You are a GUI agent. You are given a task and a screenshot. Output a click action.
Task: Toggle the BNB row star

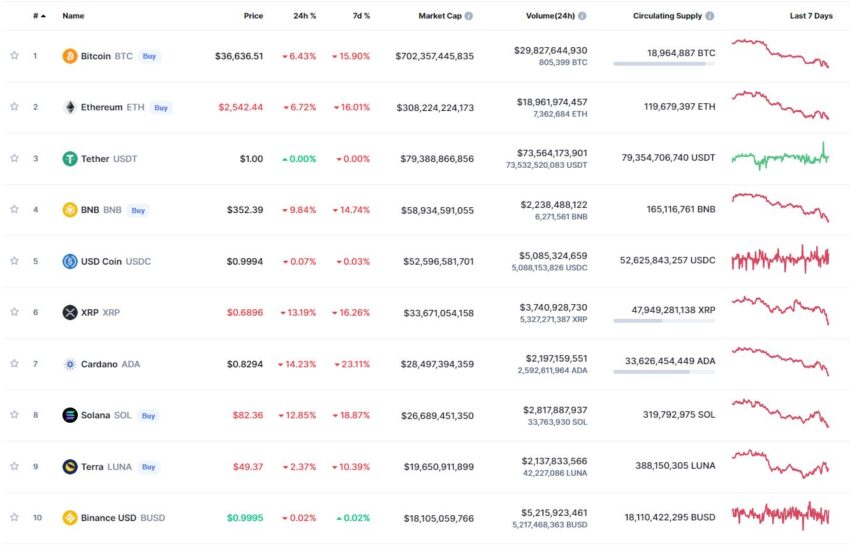[15, 209]
